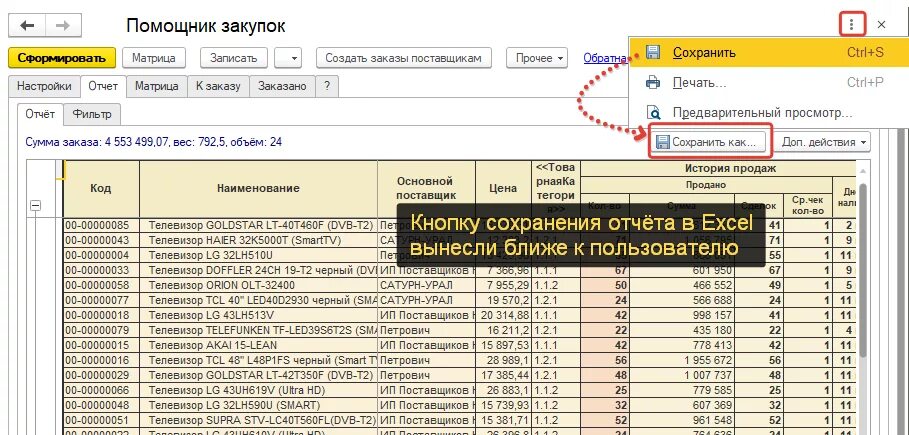Click the Цена column header
Image resolution: width=909 pixels, height=435 pixels.
(503, 188)
